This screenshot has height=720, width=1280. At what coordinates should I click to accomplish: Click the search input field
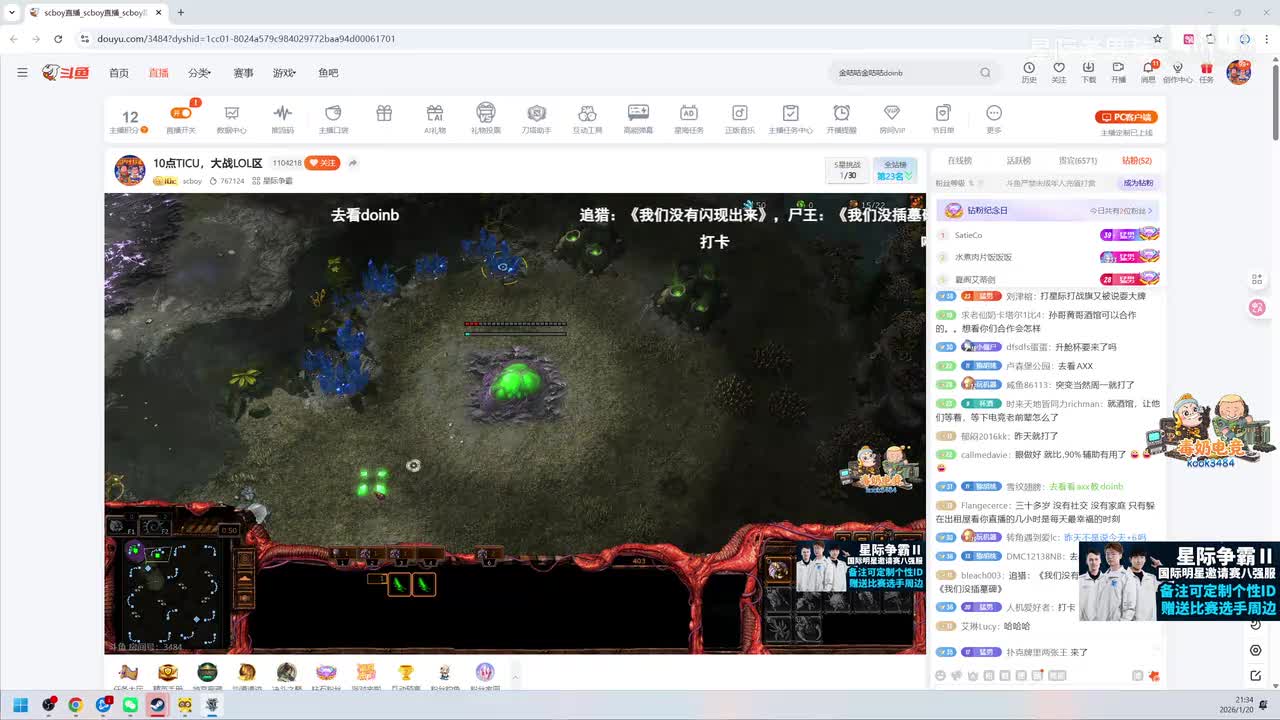coord(905,73)
